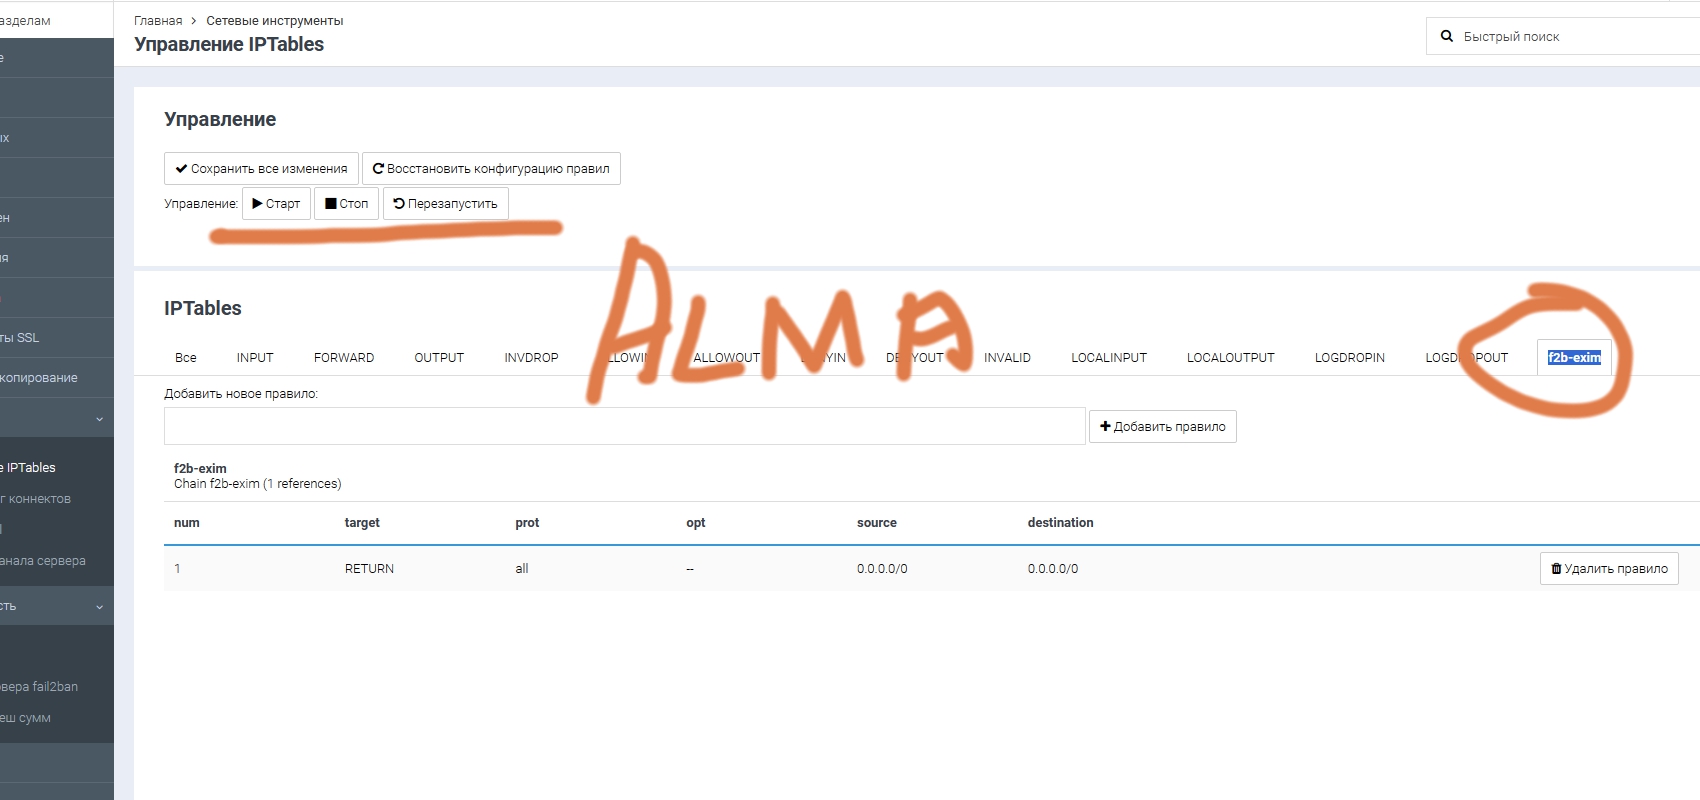This screenshot has height=800, width=1700.
Task: Open the FORWARD chain tab
Action: point(344,358)
